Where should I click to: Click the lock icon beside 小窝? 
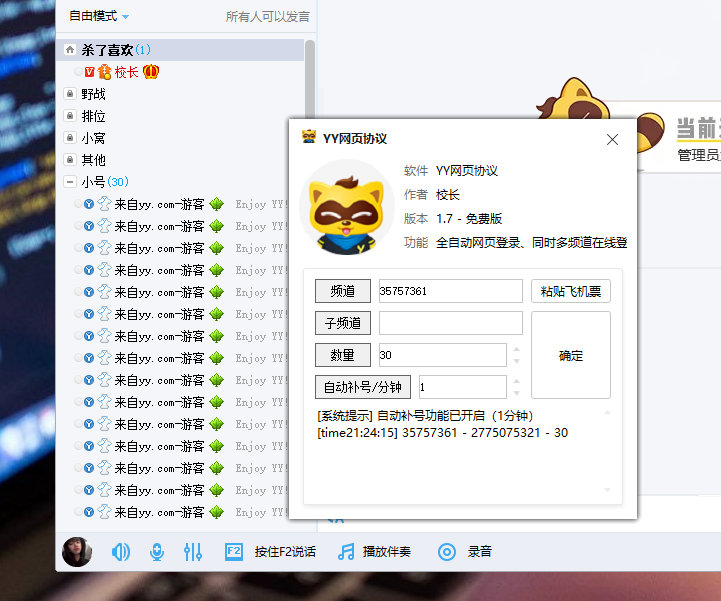coord(70,138)
